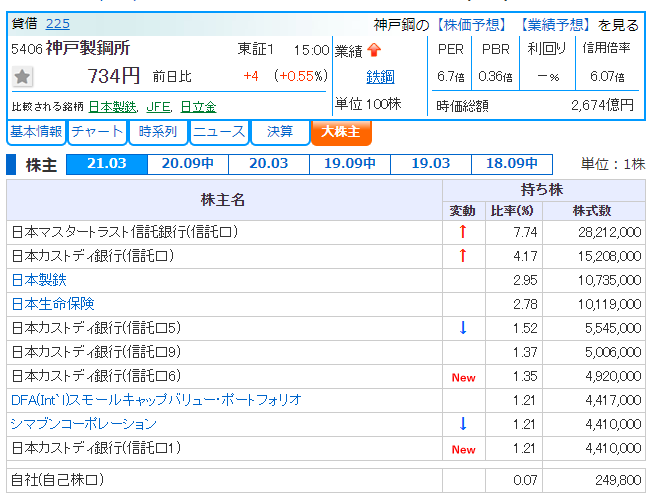This screenshot has width=651, height=496.
Task: Select the 19.03 period tab
Action: click(431, 164)
